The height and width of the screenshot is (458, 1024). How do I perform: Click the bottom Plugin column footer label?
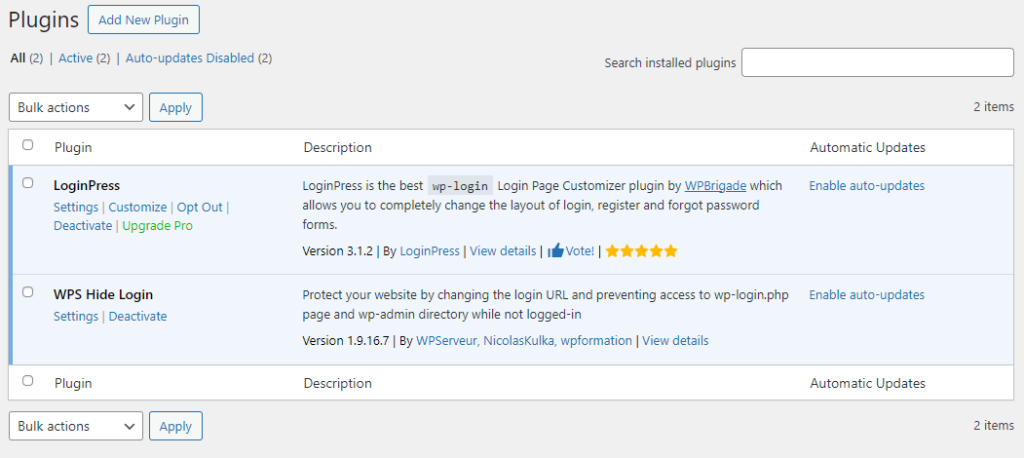tap(73, 383)
